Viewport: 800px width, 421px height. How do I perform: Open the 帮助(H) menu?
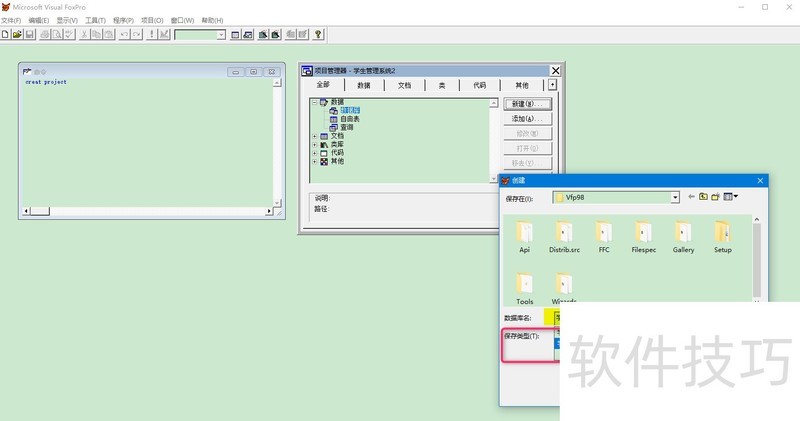point(212,20)
